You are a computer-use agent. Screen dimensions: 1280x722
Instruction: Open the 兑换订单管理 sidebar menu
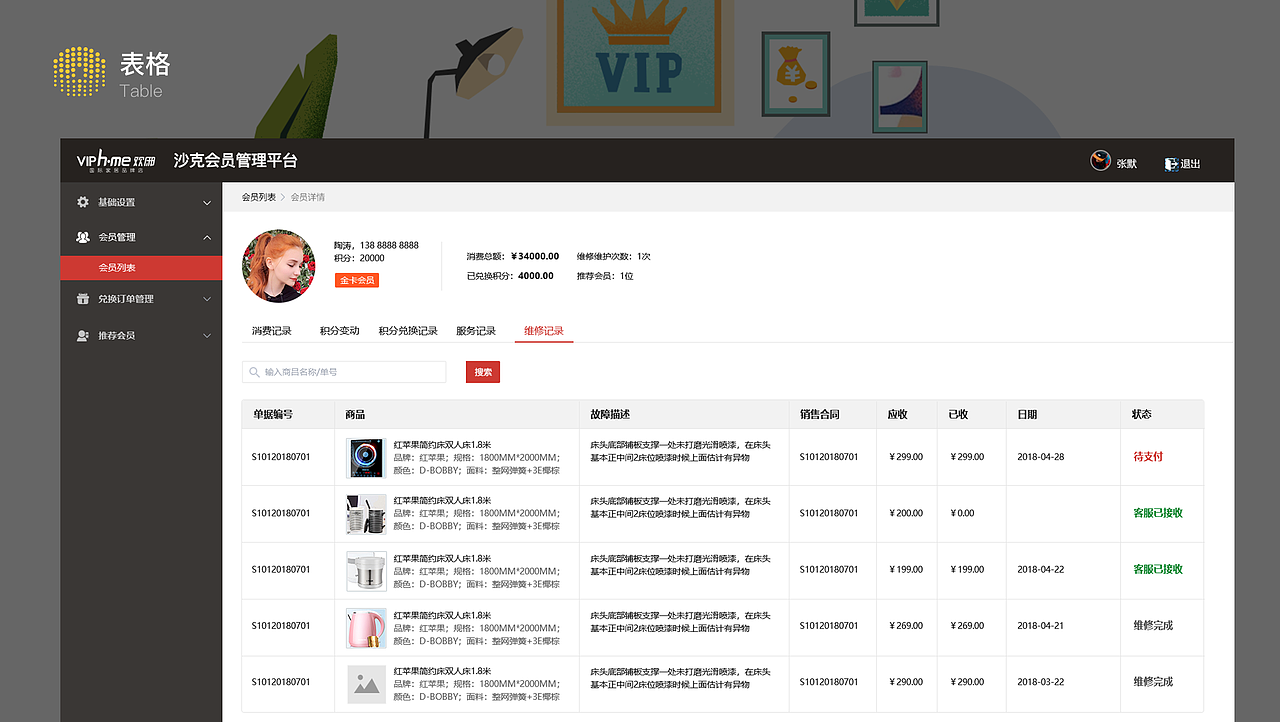tap(141, 299)
